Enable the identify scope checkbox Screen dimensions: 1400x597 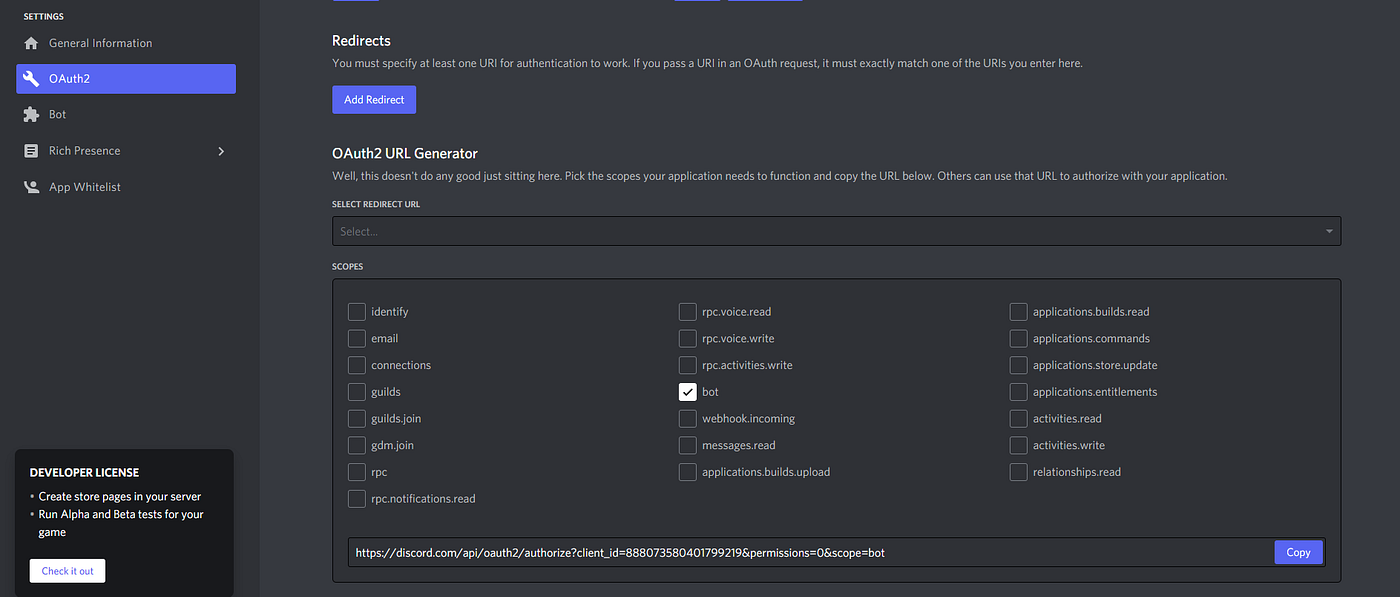(357, 312)
